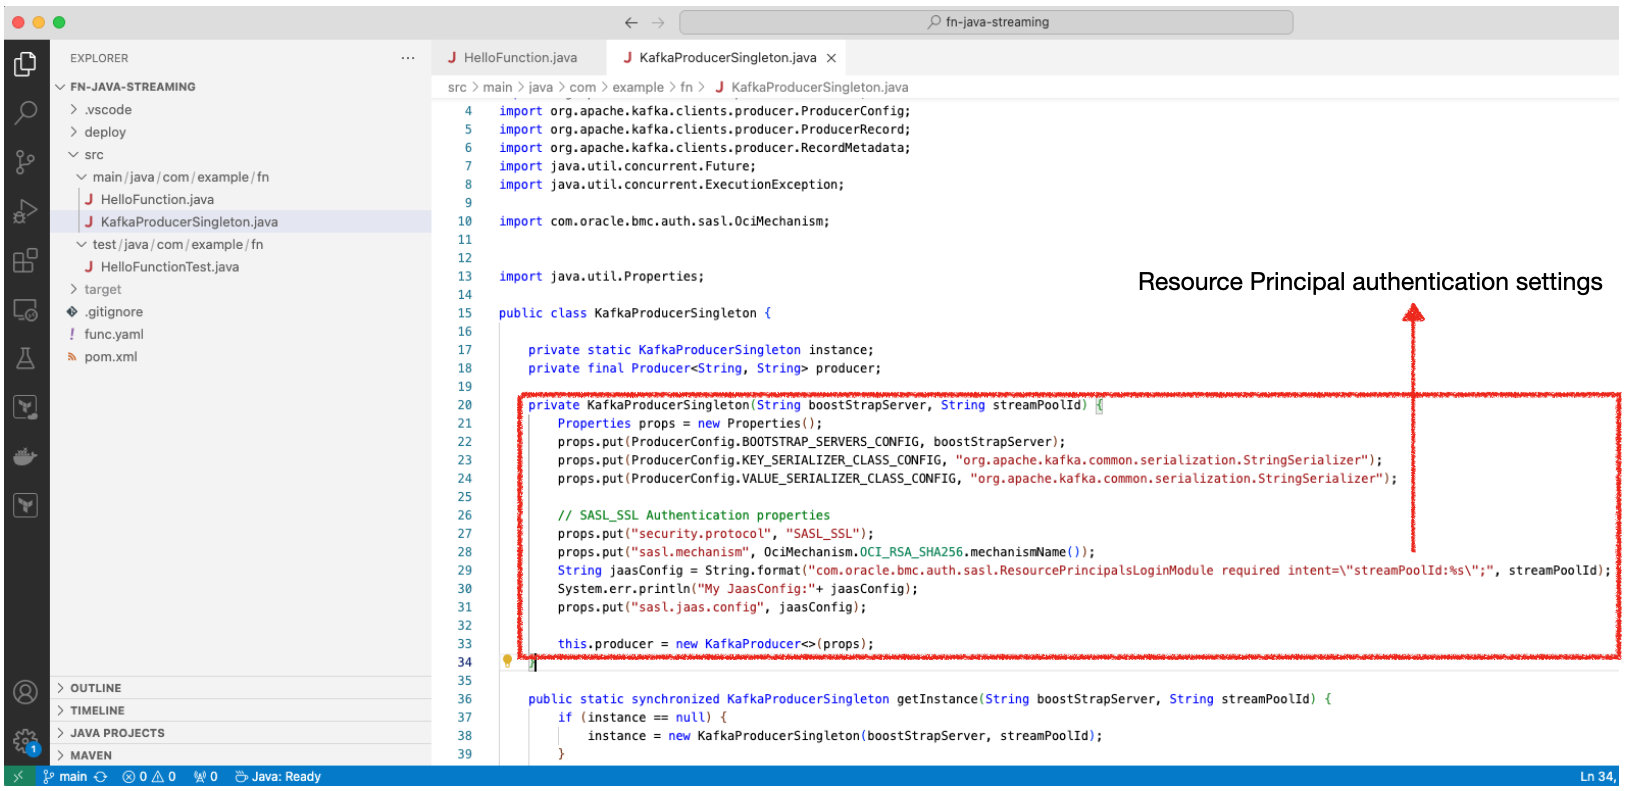This screenshot has width=1630, height=791.
Task: Open the Explorer view in activity bar
Action: 26,64
